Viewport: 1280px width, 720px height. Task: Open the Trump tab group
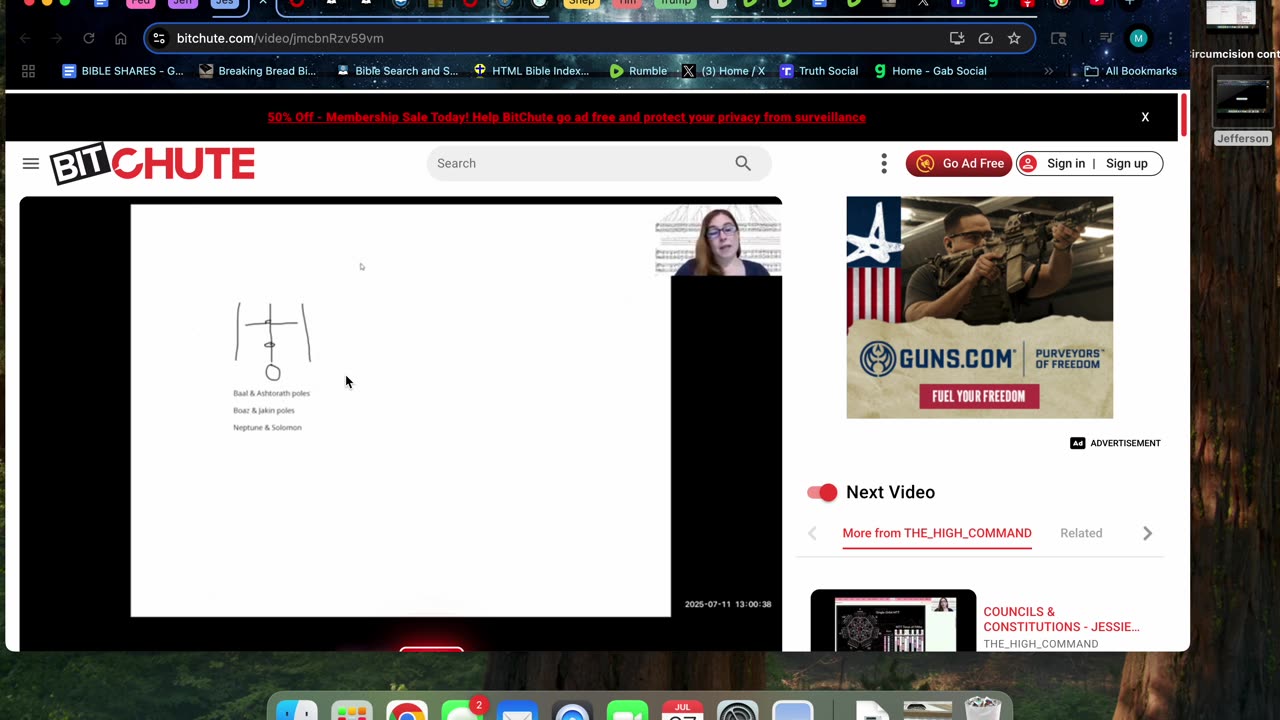pyautogui.click(x=676, y=3)
